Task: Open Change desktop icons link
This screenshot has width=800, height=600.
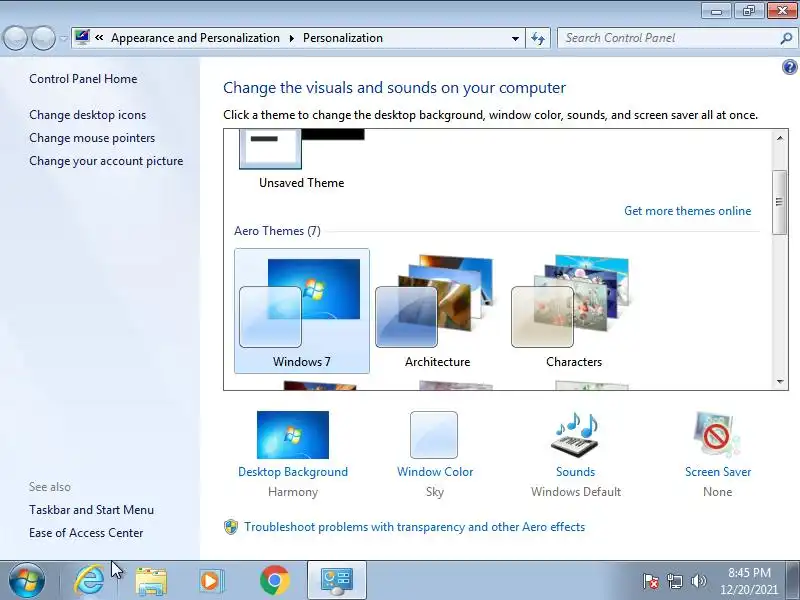Action: tap(87, 115)
